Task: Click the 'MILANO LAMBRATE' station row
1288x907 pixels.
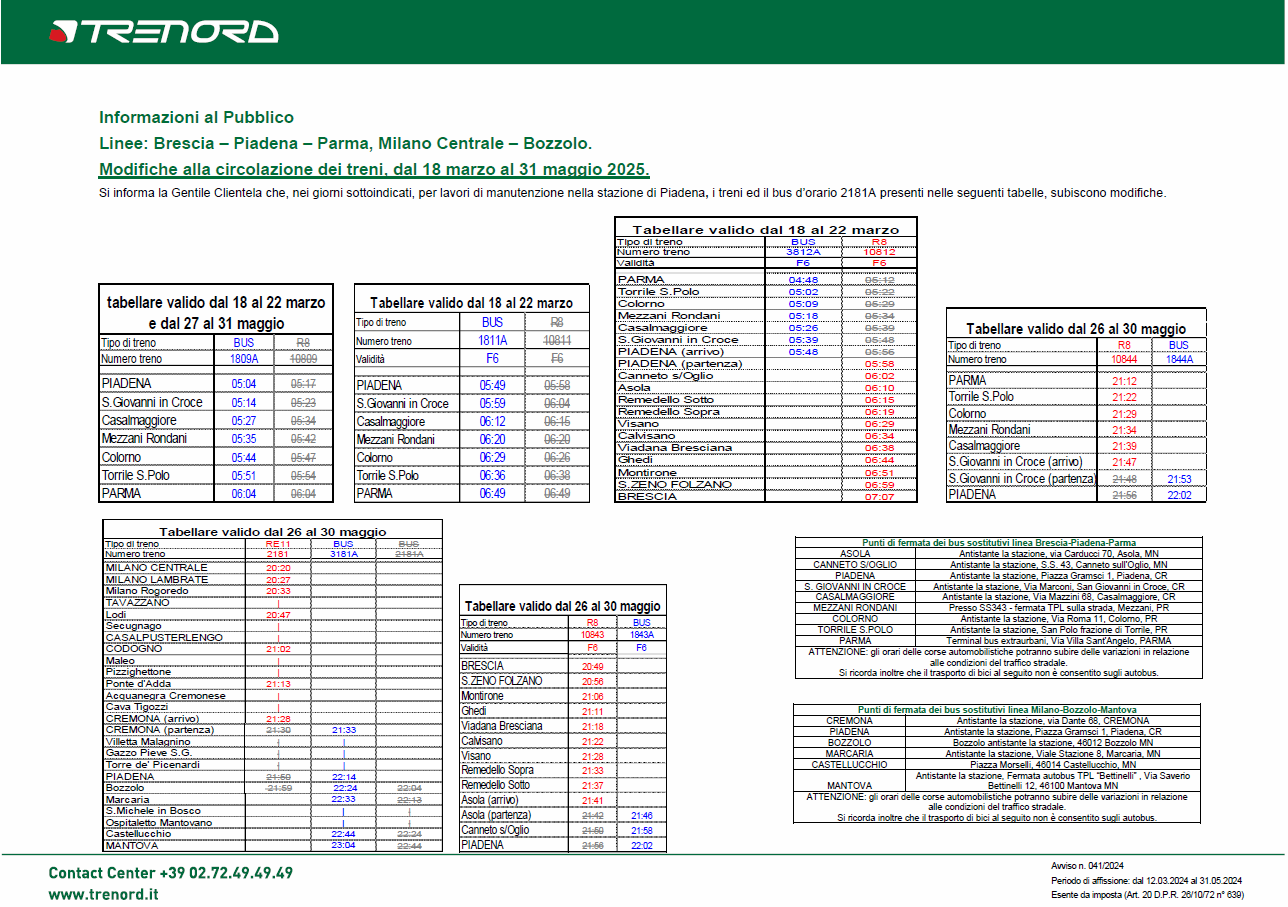Action: click(x=157, y=579)
